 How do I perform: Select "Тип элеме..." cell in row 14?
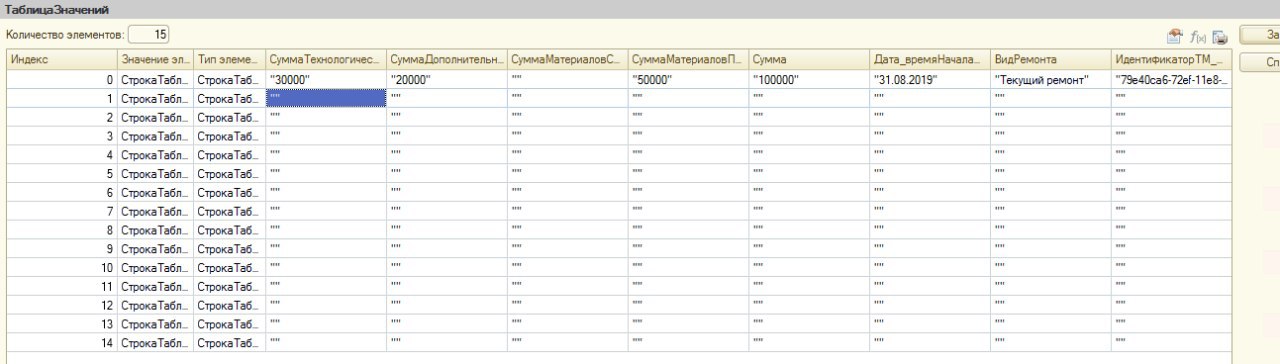pos(230,343)
